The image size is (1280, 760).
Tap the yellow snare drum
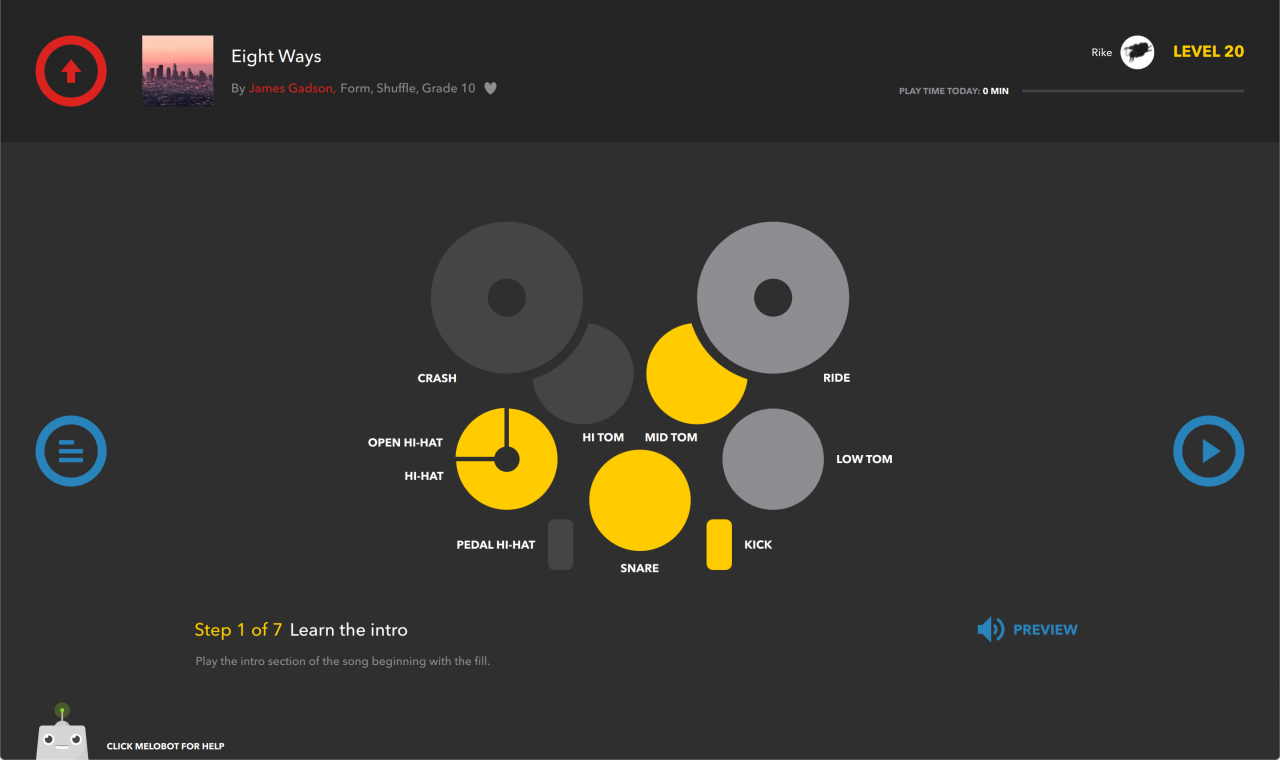640,500
